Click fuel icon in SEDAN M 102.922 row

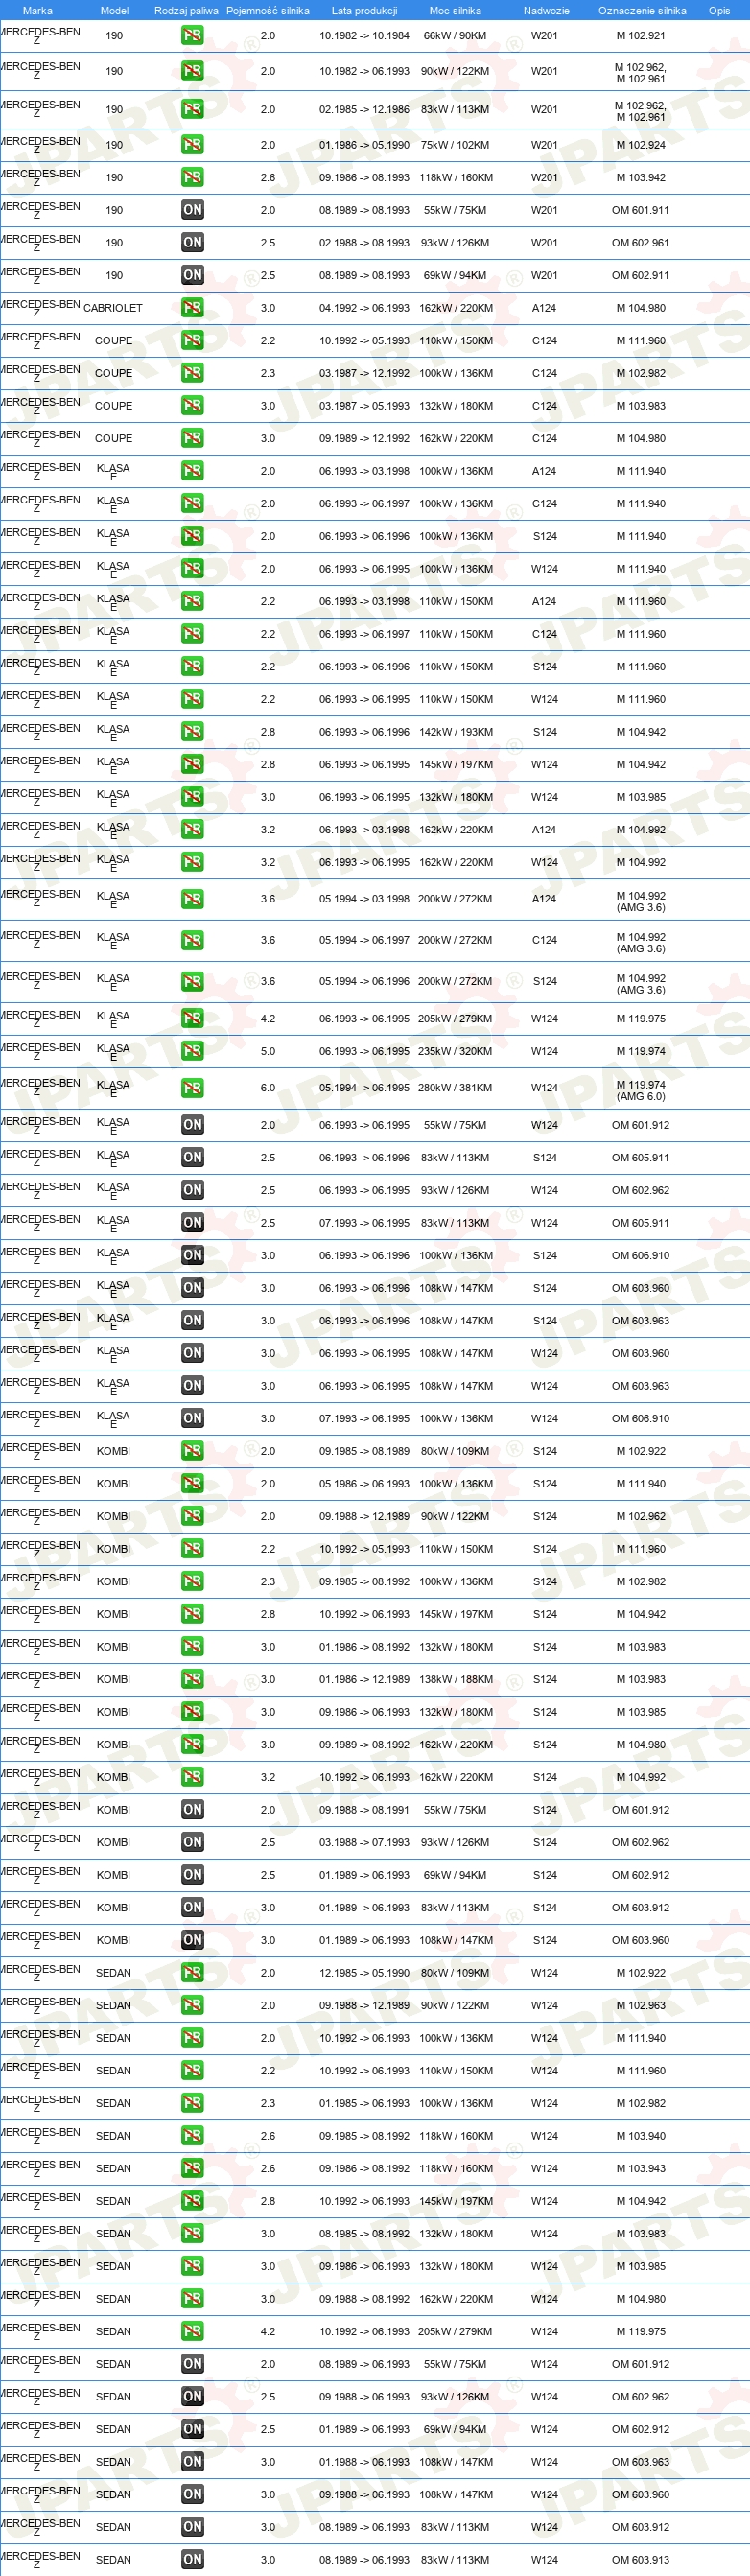192,1973
